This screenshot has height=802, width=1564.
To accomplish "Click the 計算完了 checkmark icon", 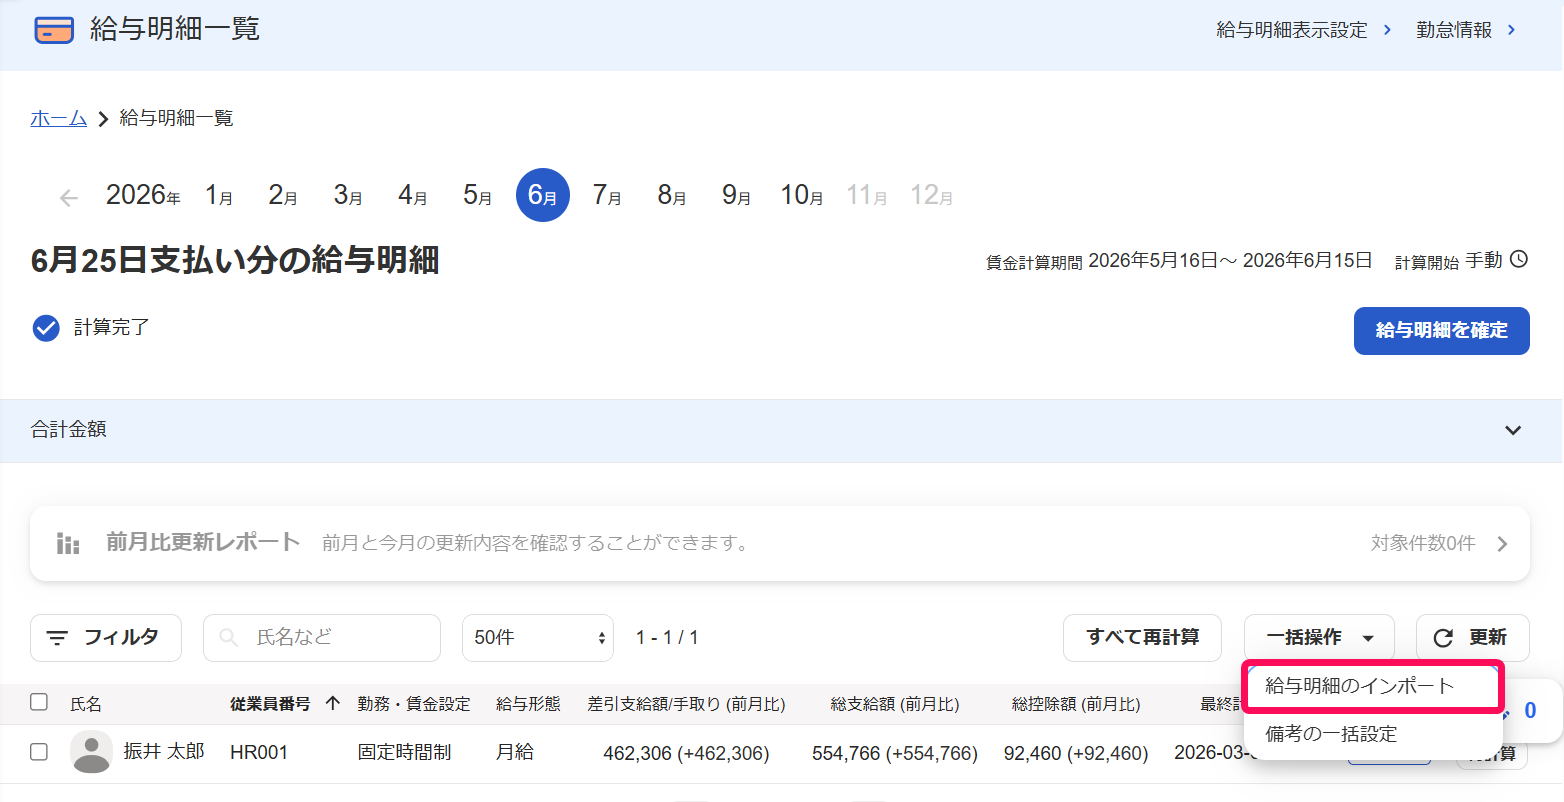I will click(x=46, y=328).
